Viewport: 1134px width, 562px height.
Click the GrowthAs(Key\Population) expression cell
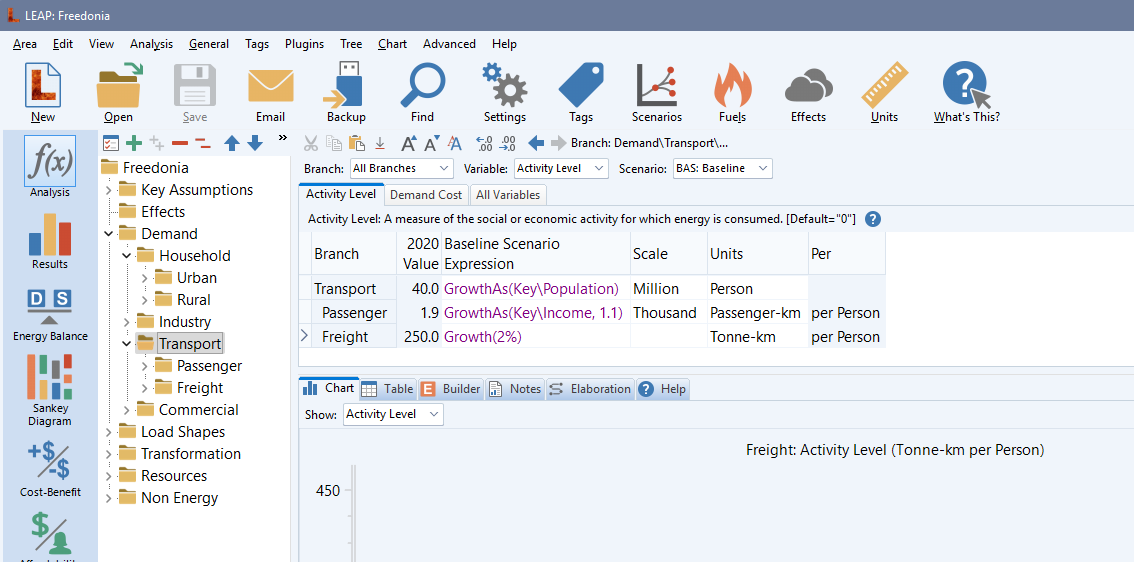pos(536,289)
